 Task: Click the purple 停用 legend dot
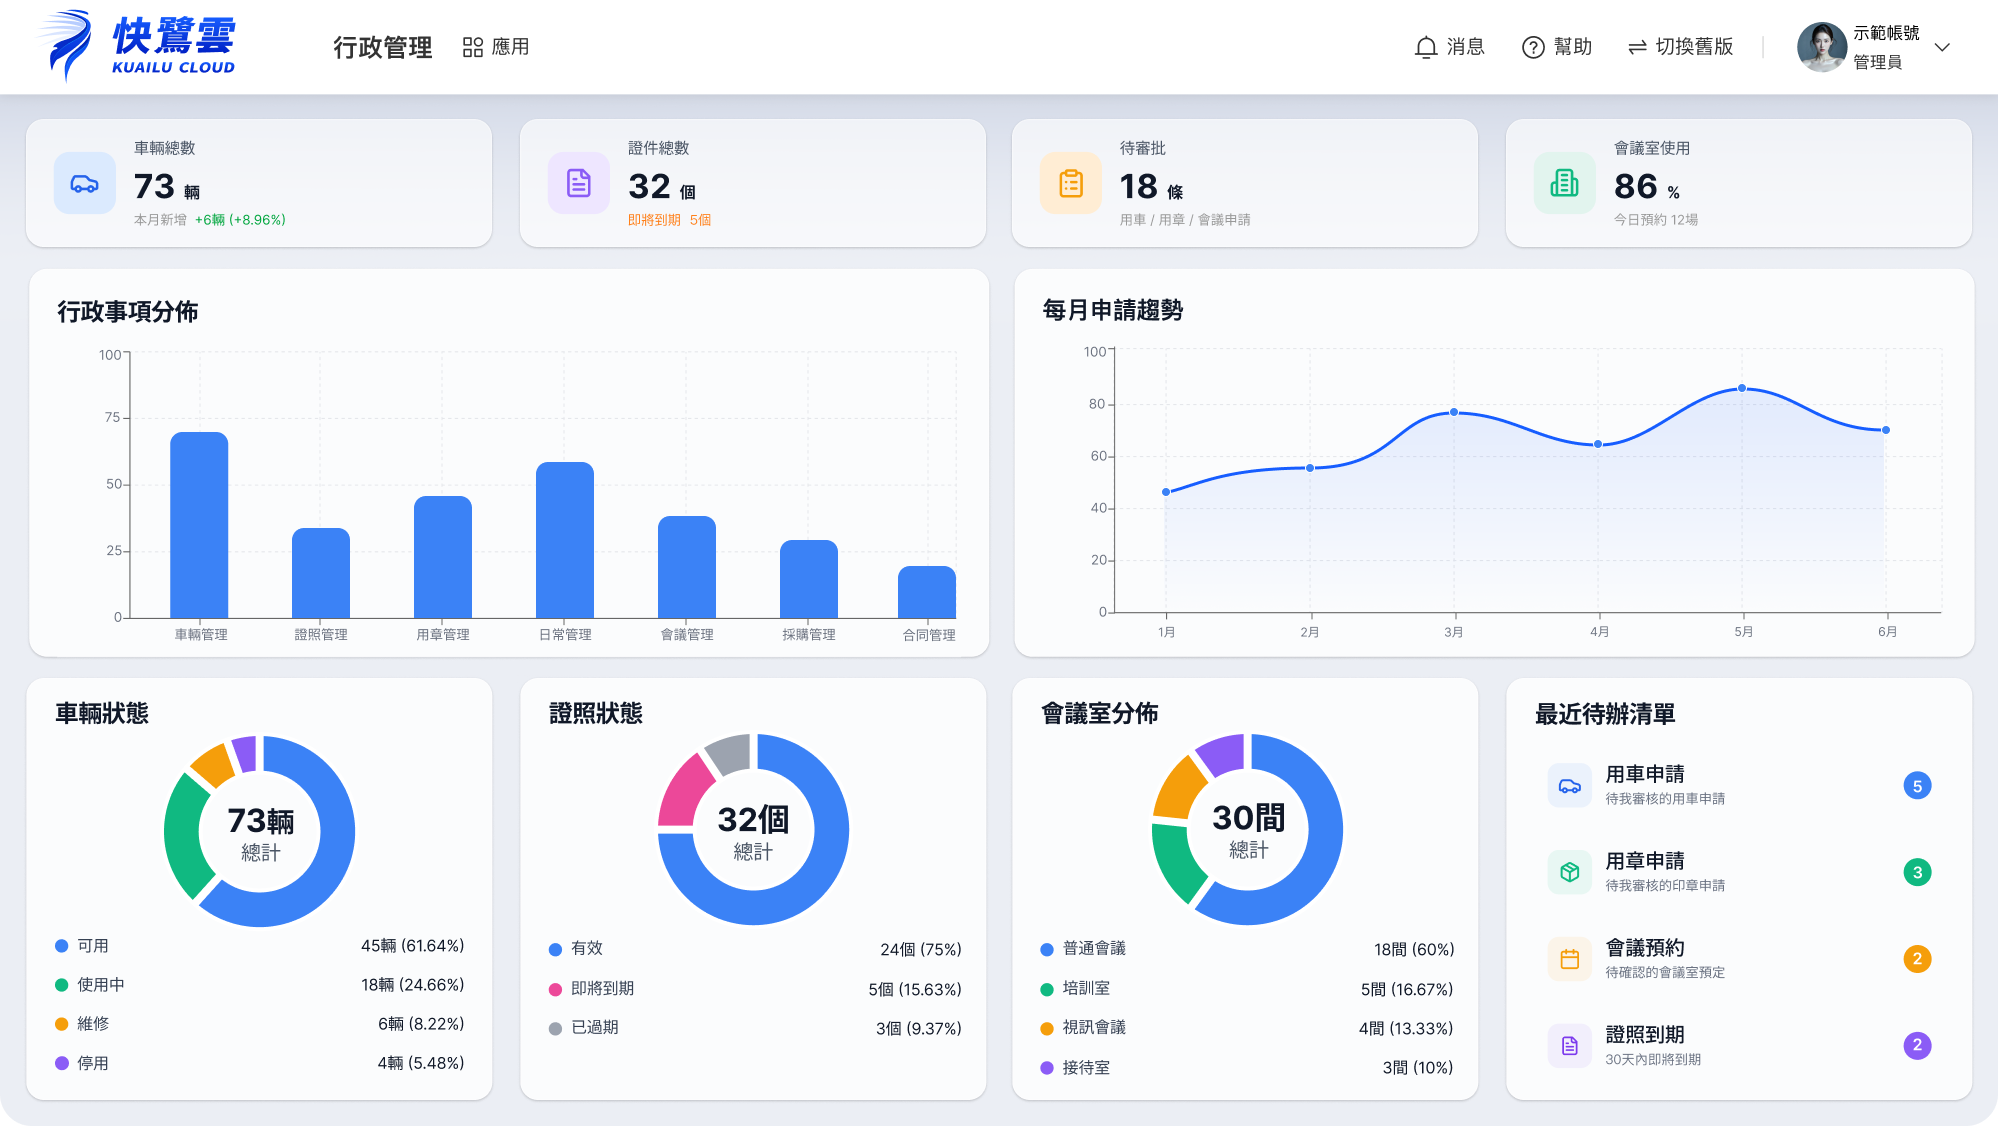click(x=62, y=1063)
